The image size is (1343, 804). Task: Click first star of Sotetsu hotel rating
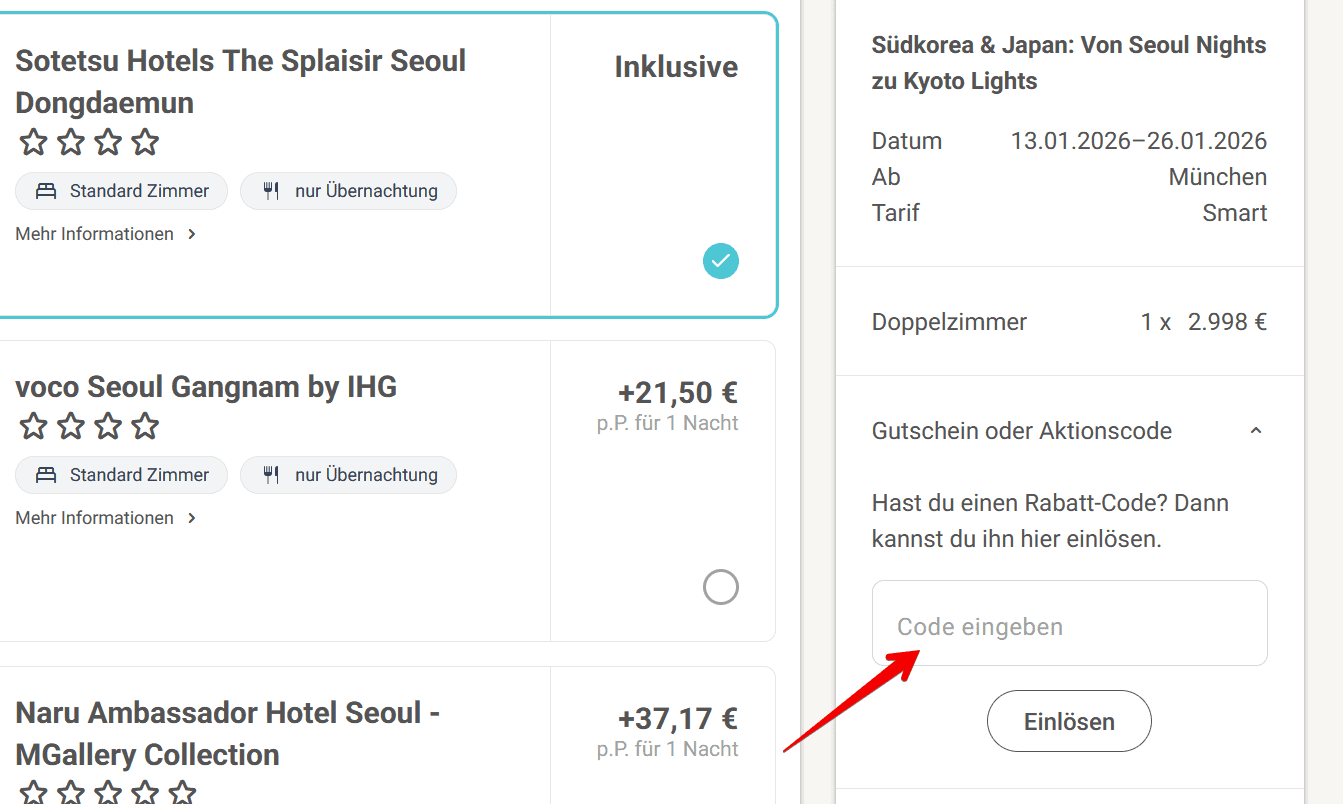coord(33,142)
